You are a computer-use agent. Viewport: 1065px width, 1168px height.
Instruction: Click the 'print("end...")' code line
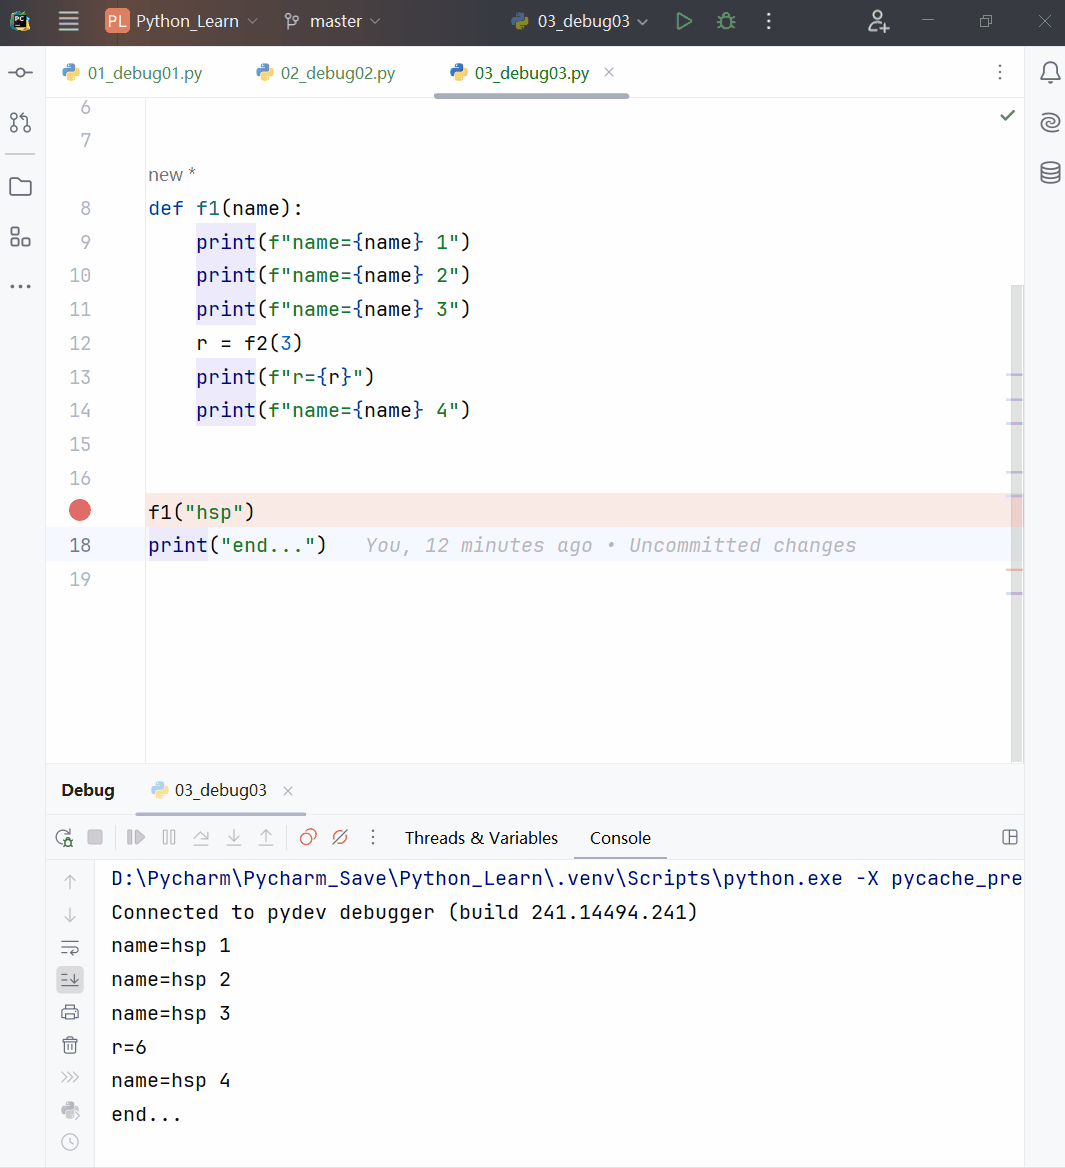(x=237, y=545)
